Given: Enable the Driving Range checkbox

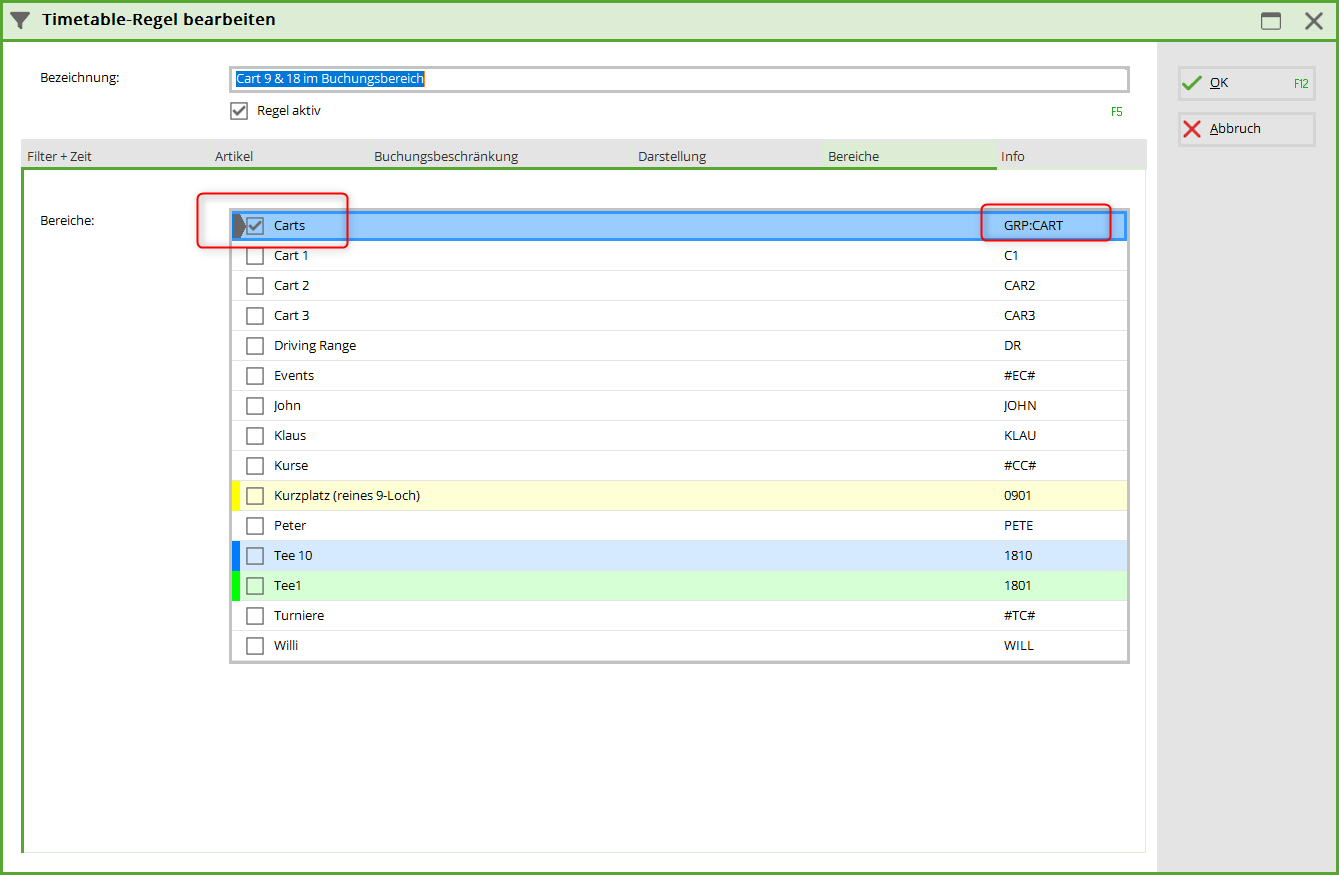Looking at the screenshot, I should click(255, 346).
